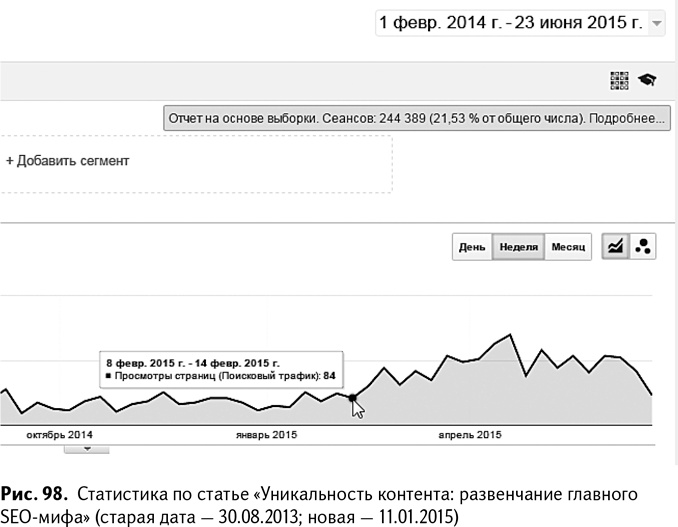Expand the small arrow tab below the chart
The width and height of the screenshot is (678, 527).
86,449
